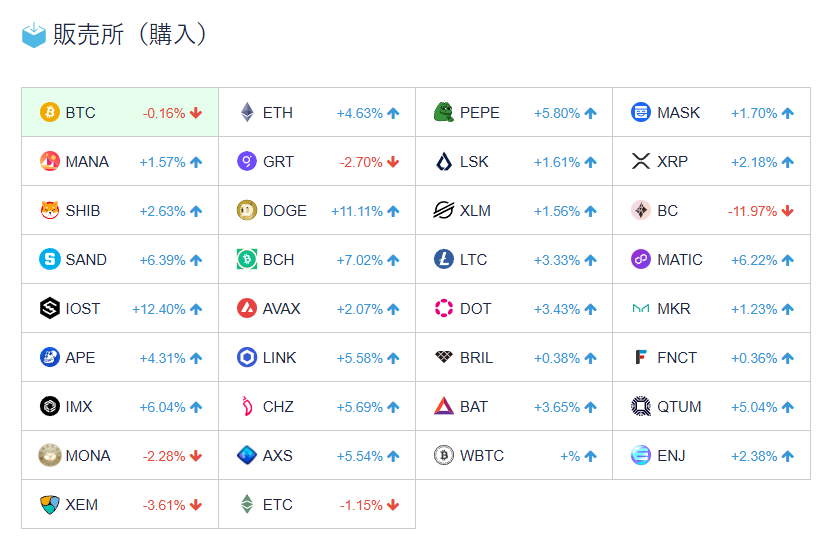The width and height of the screenshot is (825, 544).
Task: Click the red down arrow beside GRT
Action: point(393,161)
